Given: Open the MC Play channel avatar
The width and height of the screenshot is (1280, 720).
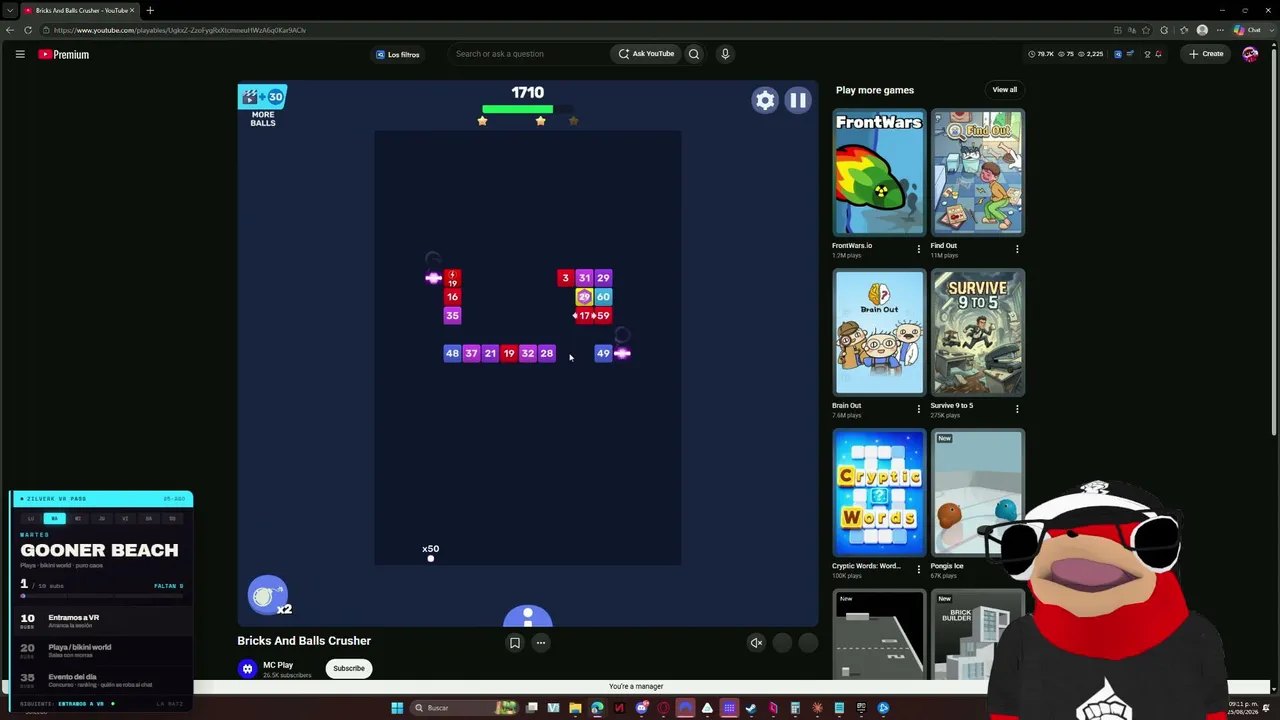Looking at the screenshot, I should 247,668.
